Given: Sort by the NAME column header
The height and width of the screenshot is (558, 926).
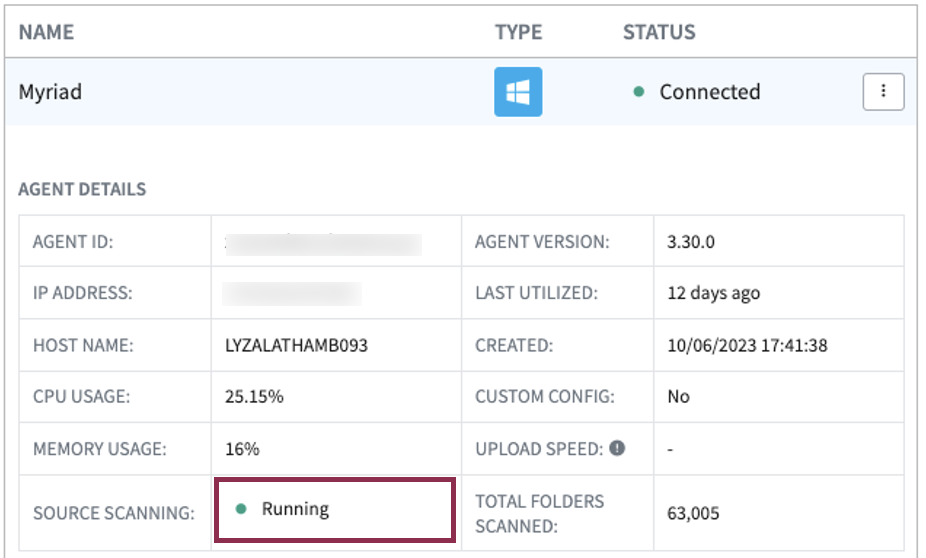Looking at the screenshot, I should (x=46, y=32).
